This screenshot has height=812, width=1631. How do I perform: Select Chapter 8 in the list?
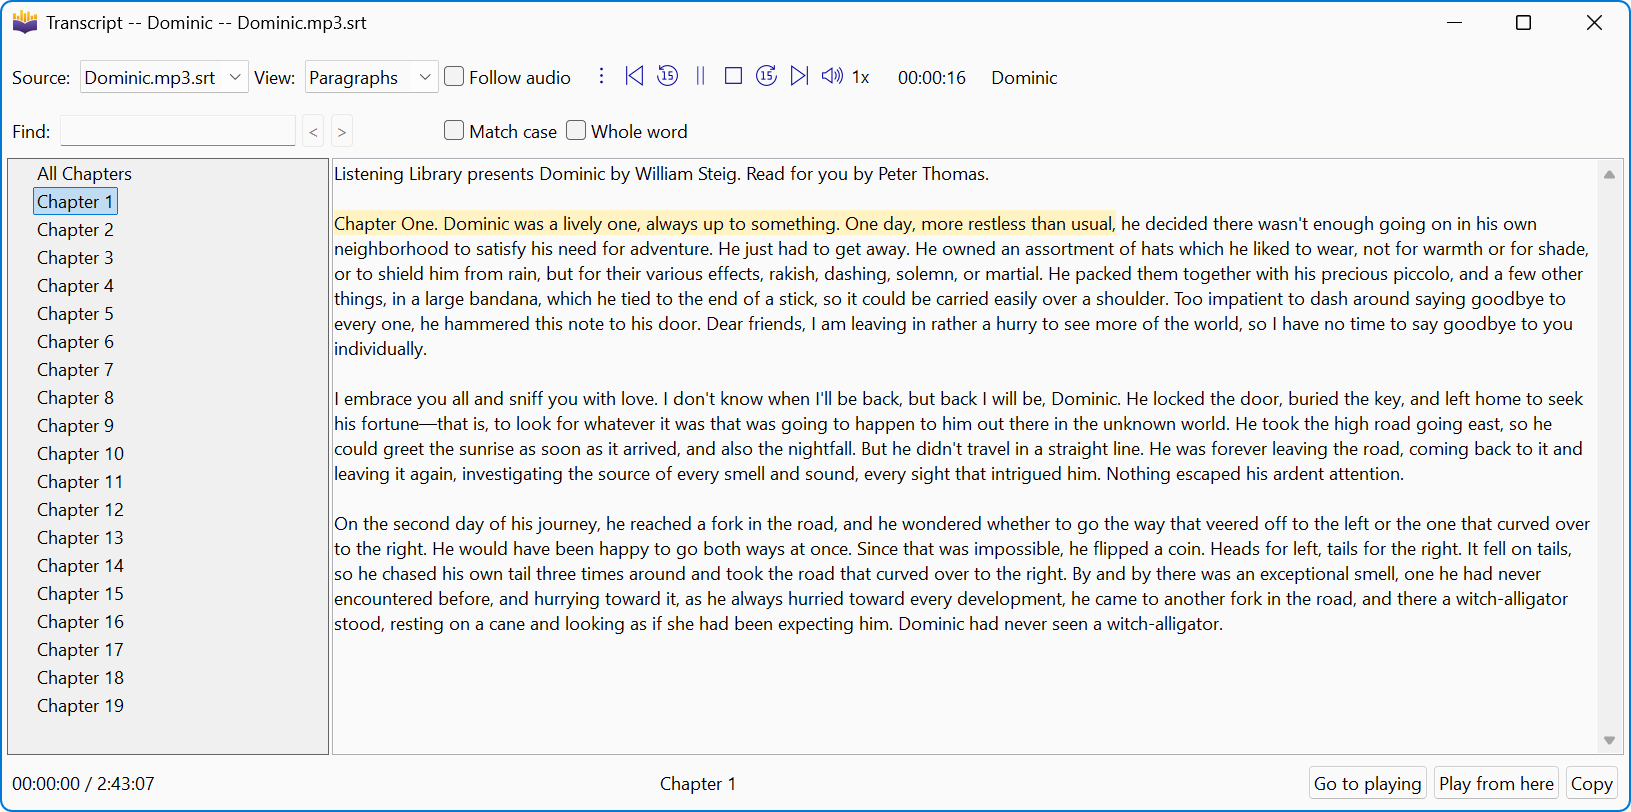coord(75,398)
